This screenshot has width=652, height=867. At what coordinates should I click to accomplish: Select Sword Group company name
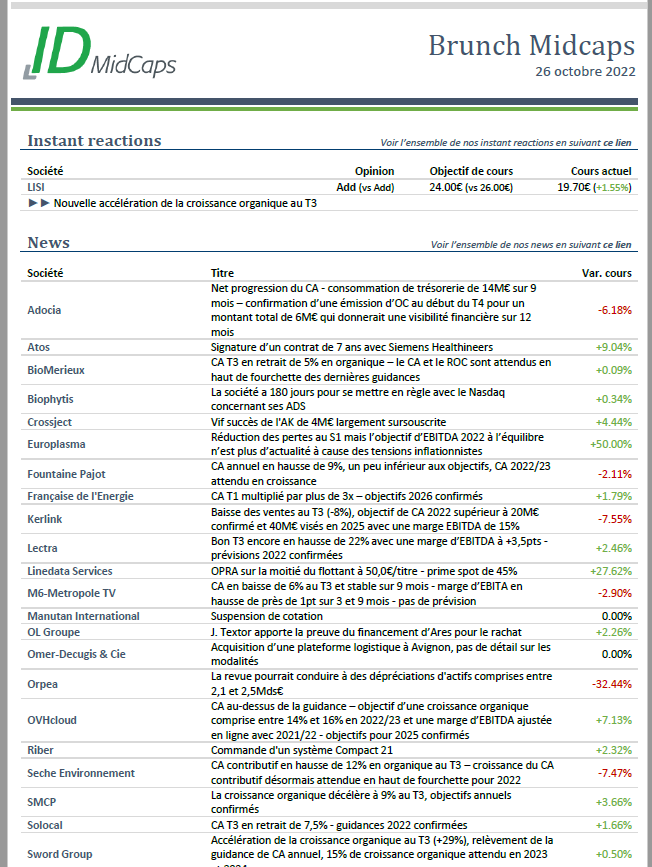click(60, 854)
